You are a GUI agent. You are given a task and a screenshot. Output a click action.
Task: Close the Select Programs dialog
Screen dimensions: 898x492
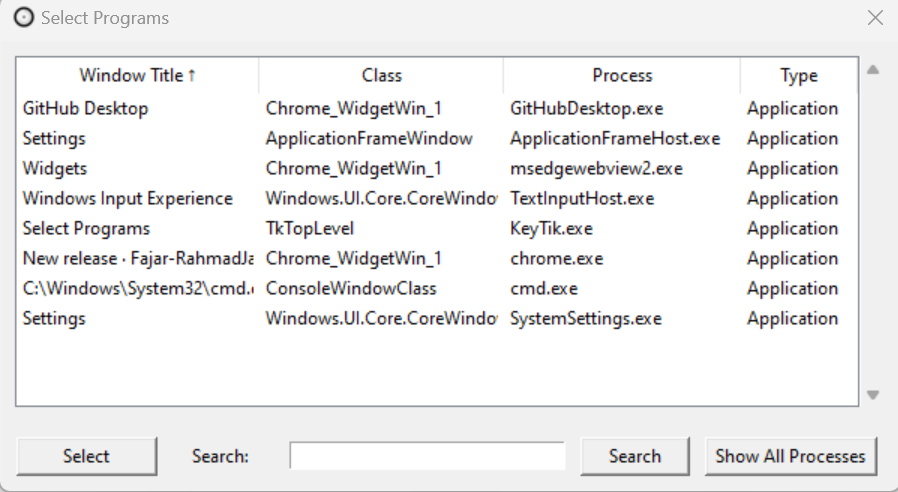875,18
